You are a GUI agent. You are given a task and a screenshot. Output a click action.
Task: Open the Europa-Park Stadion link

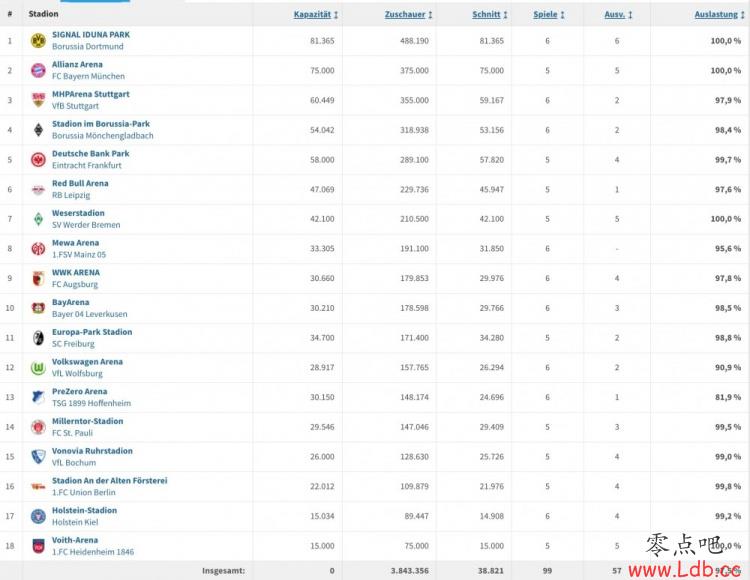pyautogui.click(x=92, y=331)
